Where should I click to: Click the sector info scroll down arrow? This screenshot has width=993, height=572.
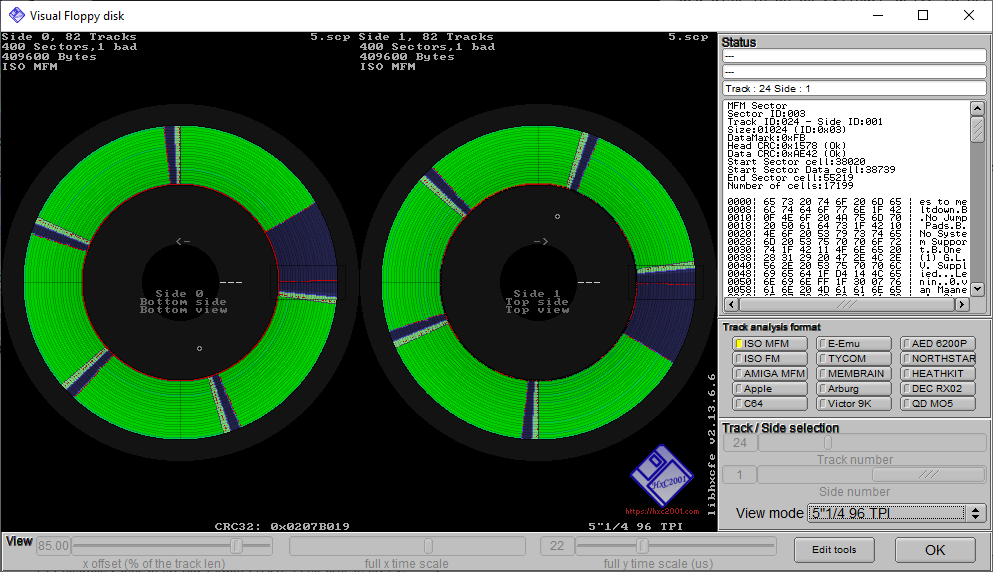(977, 289)
